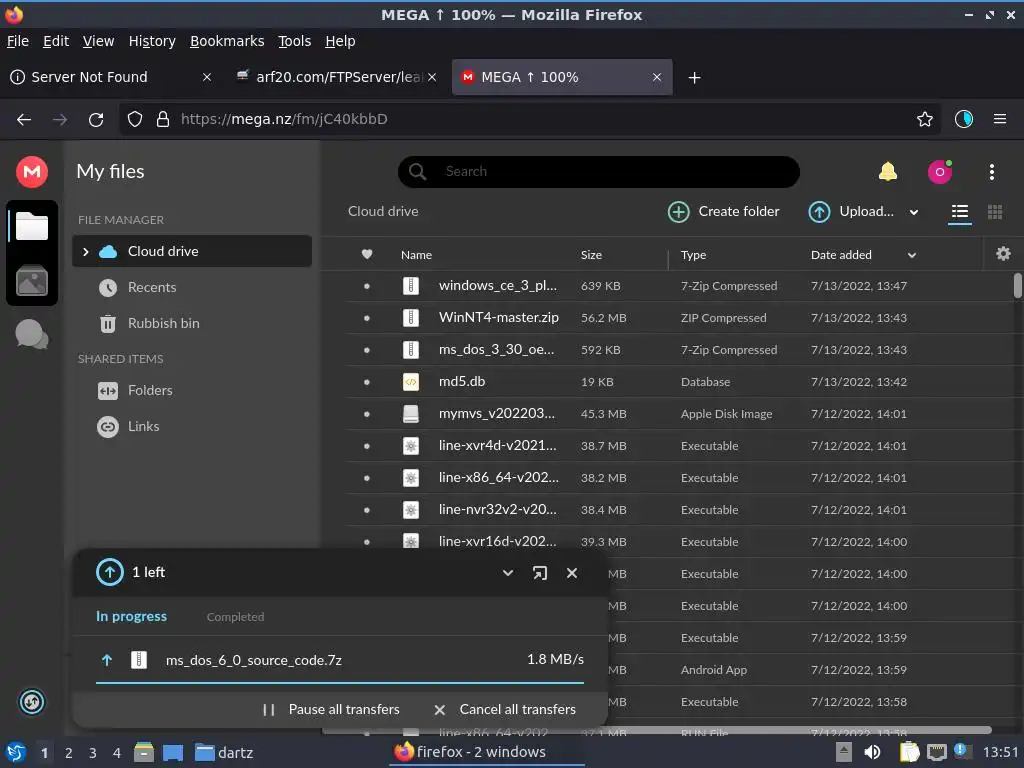Screen dimensions: 1024x768
Task: Close the MEGA tab
Action: tap(656, 77)
